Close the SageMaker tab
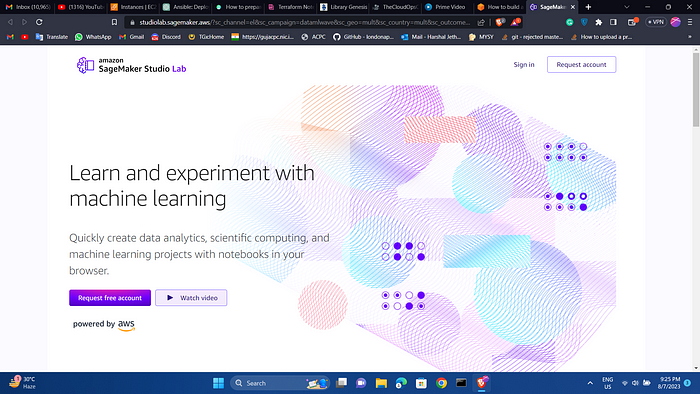 [573, 7]
